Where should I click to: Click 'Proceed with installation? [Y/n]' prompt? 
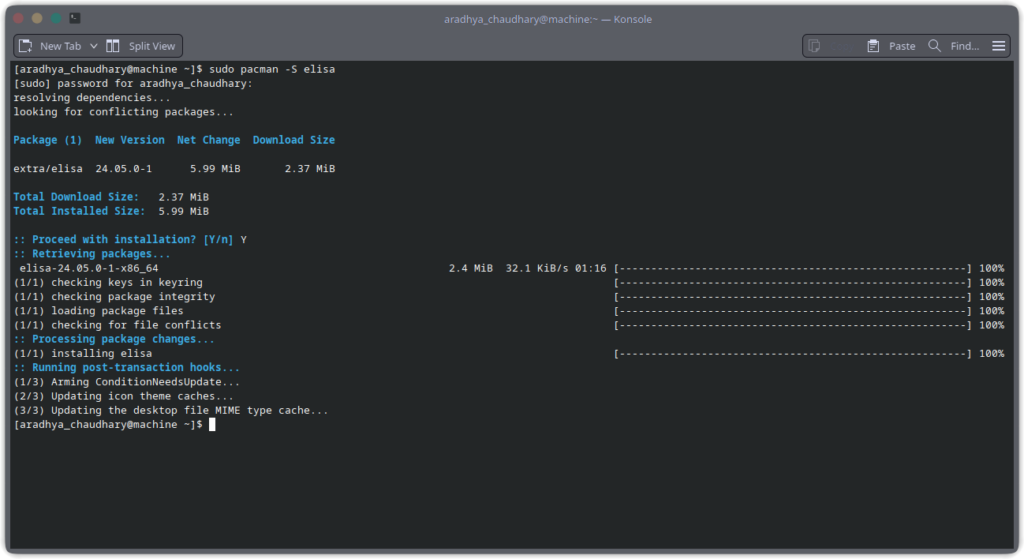133,240
